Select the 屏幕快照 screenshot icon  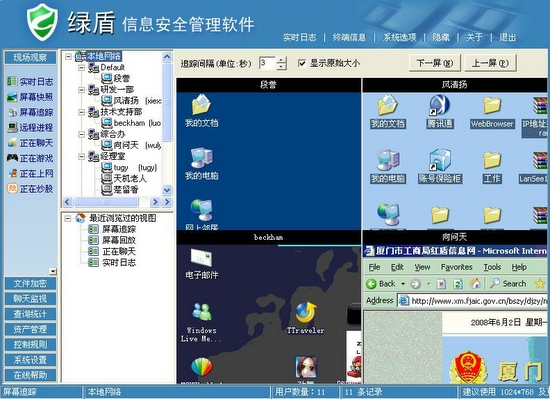click(12, 97)
